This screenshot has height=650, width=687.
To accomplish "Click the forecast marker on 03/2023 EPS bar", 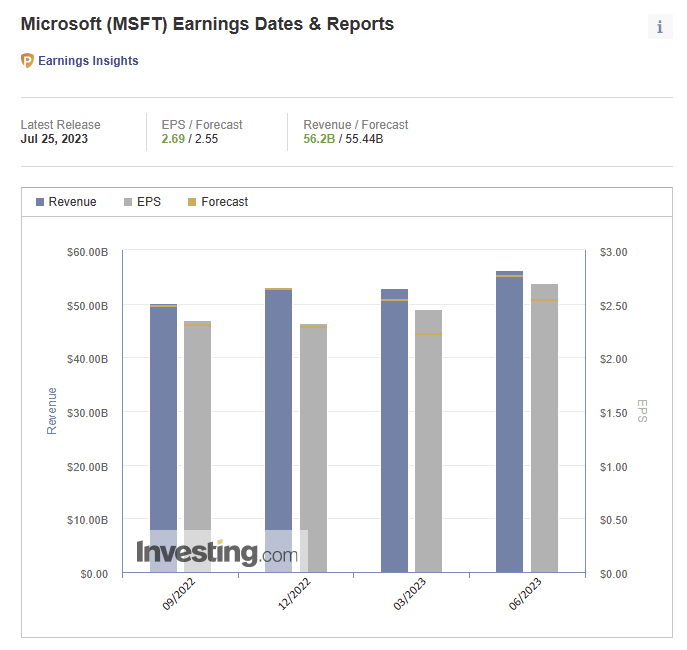I will (x=428, y=334).
